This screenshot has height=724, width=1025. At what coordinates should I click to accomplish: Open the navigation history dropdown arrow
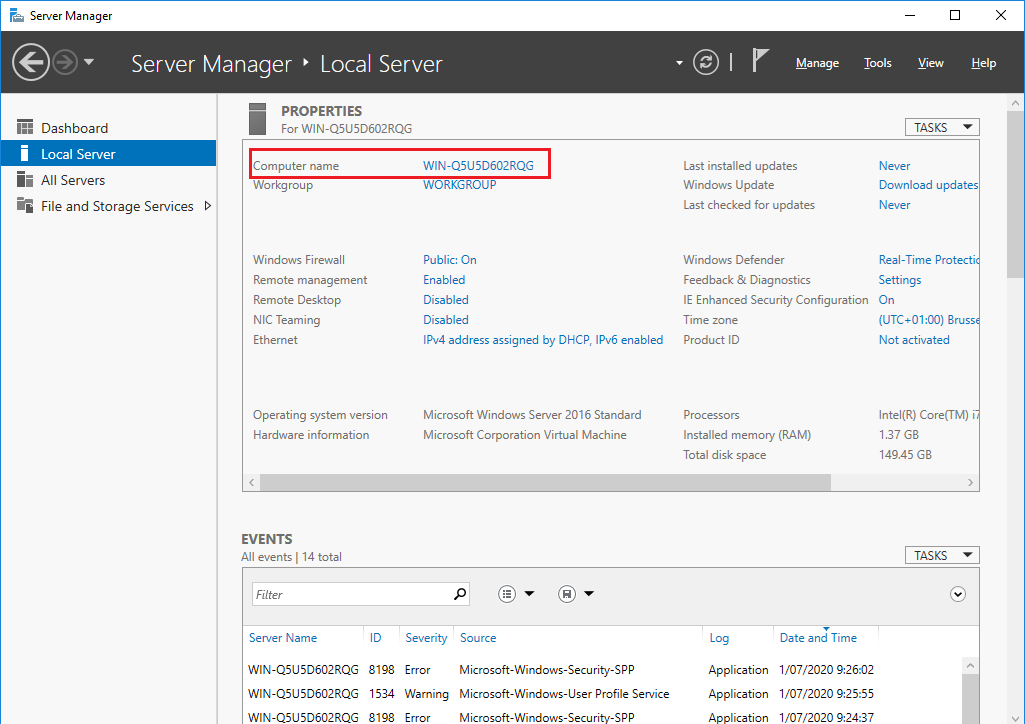click(x=89, y=62)
